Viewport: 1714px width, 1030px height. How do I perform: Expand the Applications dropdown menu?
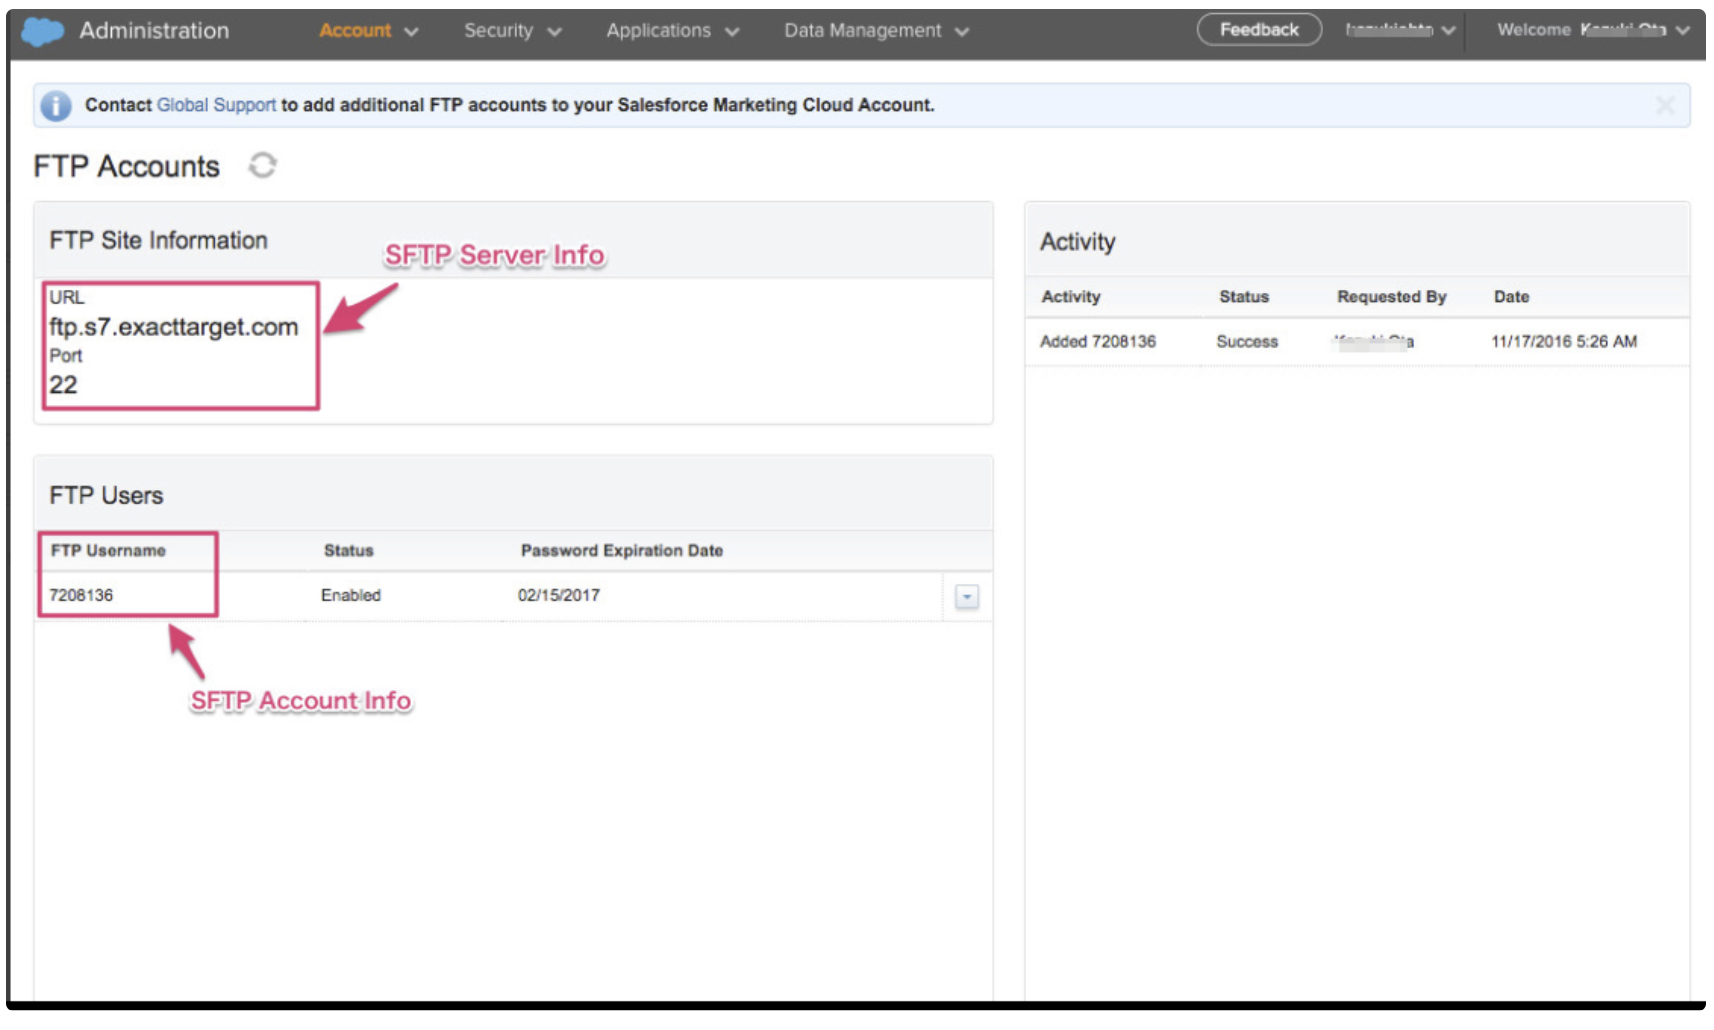coord(672,31)
